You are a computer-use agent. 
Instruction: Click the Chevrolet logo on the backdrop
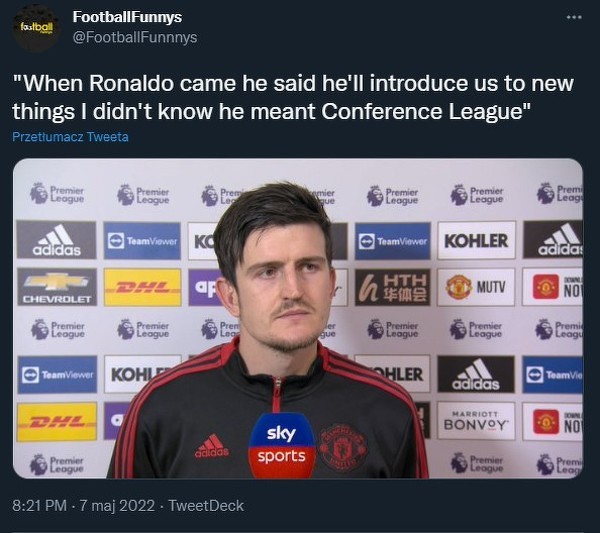point(57,287)
